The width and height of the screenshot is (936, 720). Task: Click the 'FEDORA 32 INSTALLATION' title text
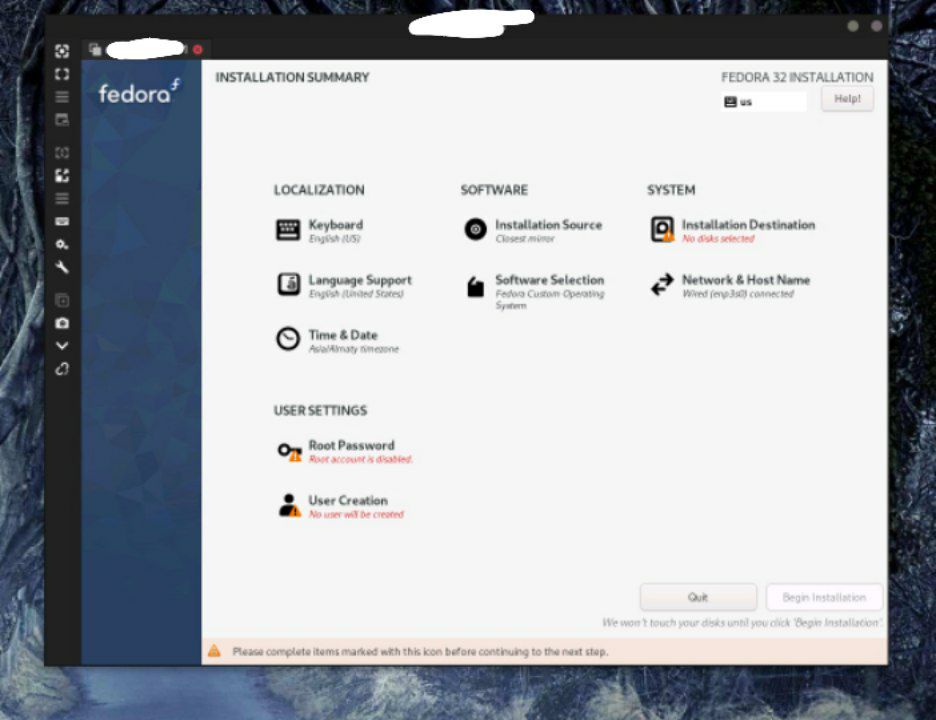(797, 78)
